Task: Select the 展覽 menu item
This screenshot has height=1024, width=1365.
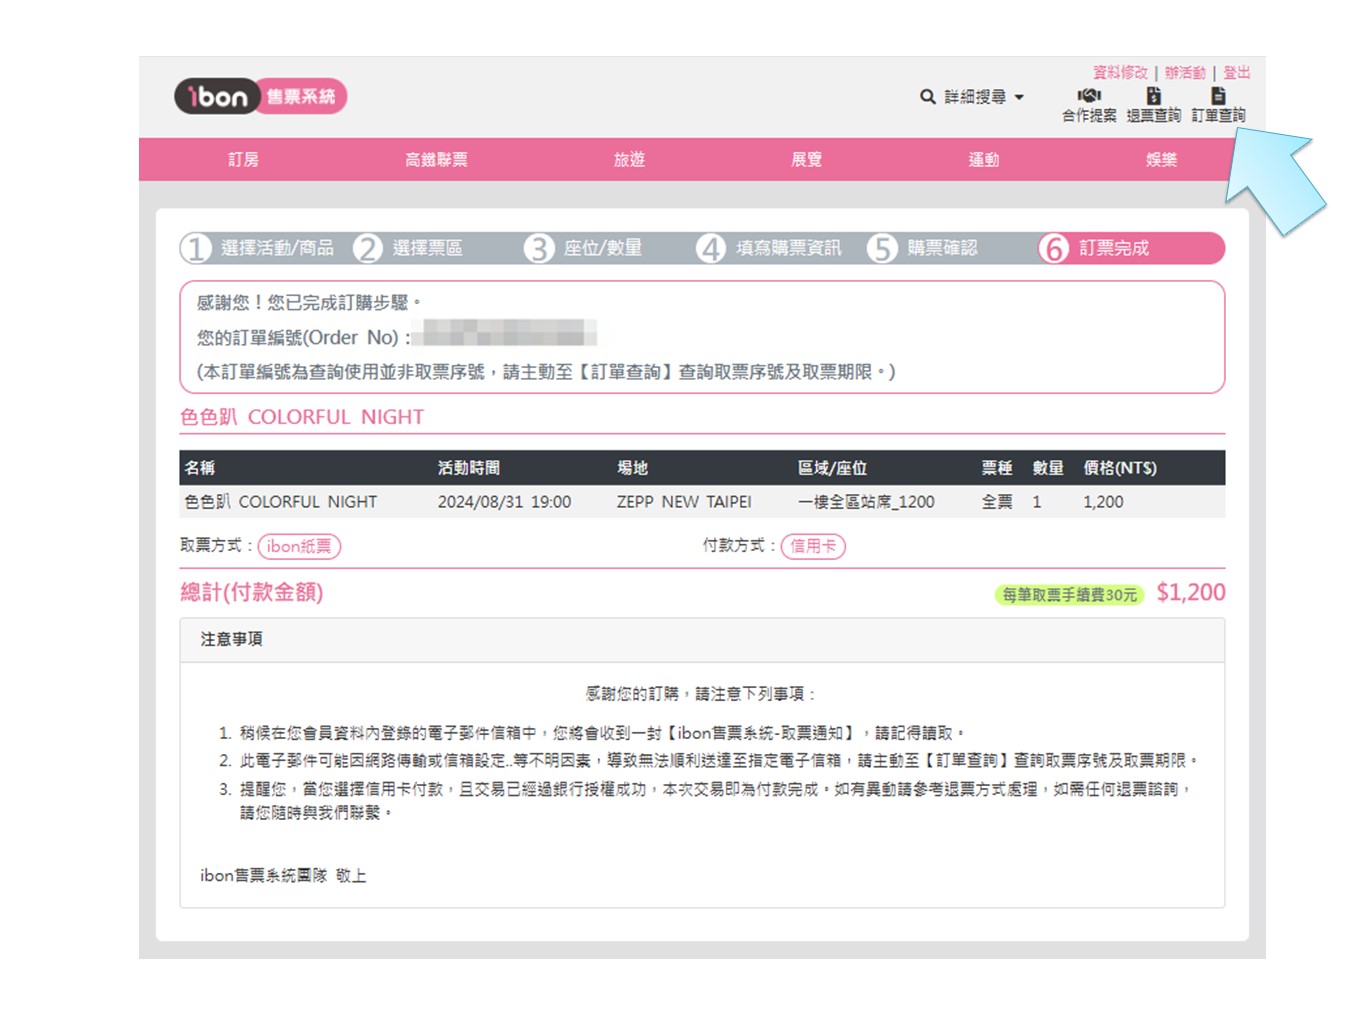Action: (x=806, y=160)
